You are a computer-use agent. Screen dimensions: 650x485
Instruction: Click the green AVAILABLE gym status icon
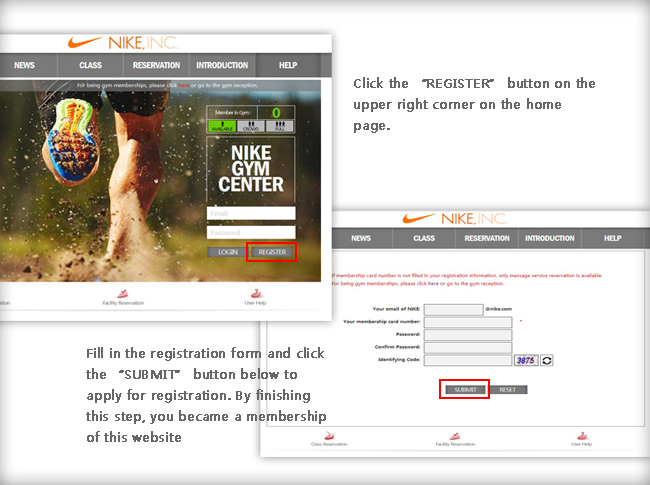(x=222, y=126)
